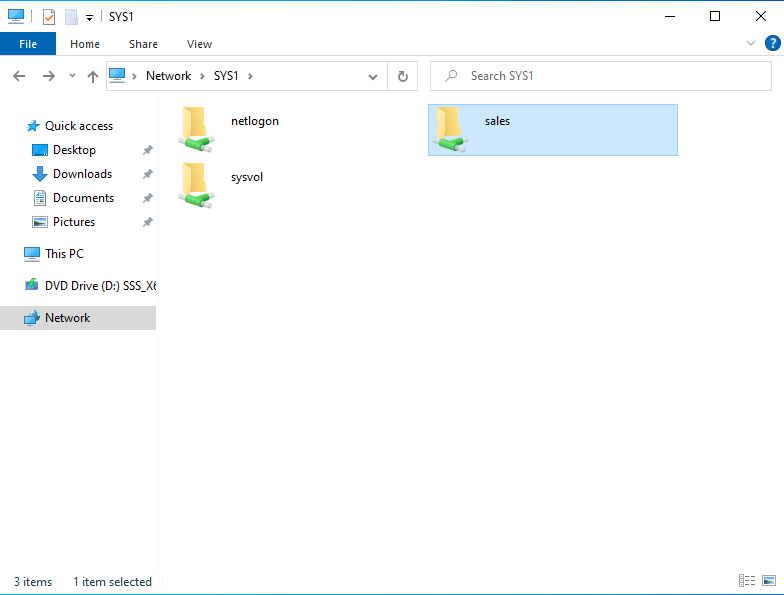Open the sales shared folder icon
784x595 pixels.
pyautogui.click(x=450, y=129)
